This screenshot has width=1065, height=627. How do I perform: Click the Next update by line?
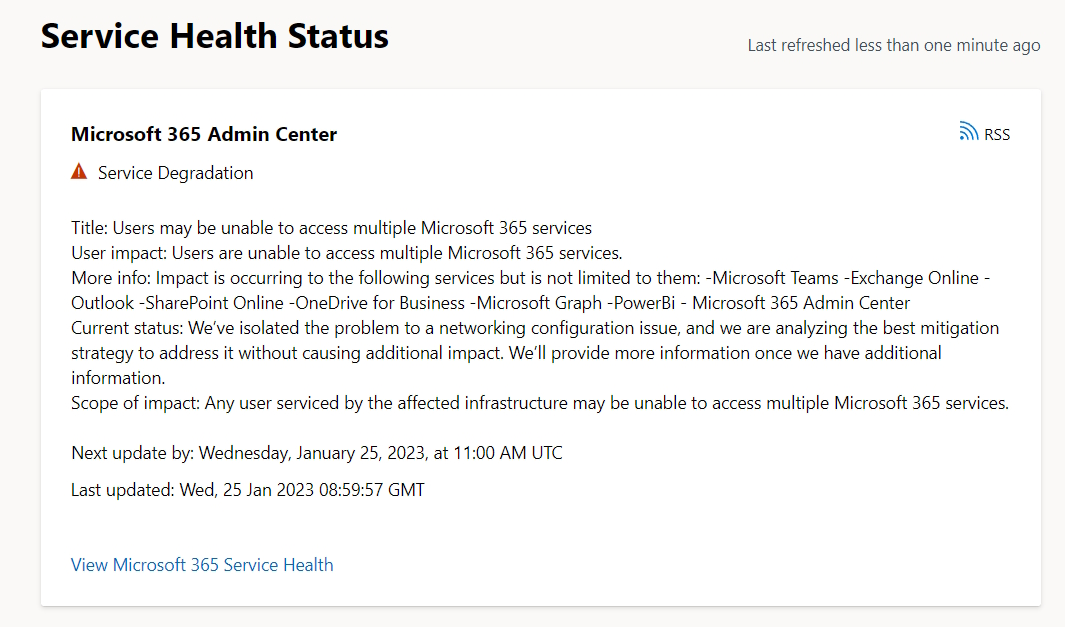coord(316,452)
